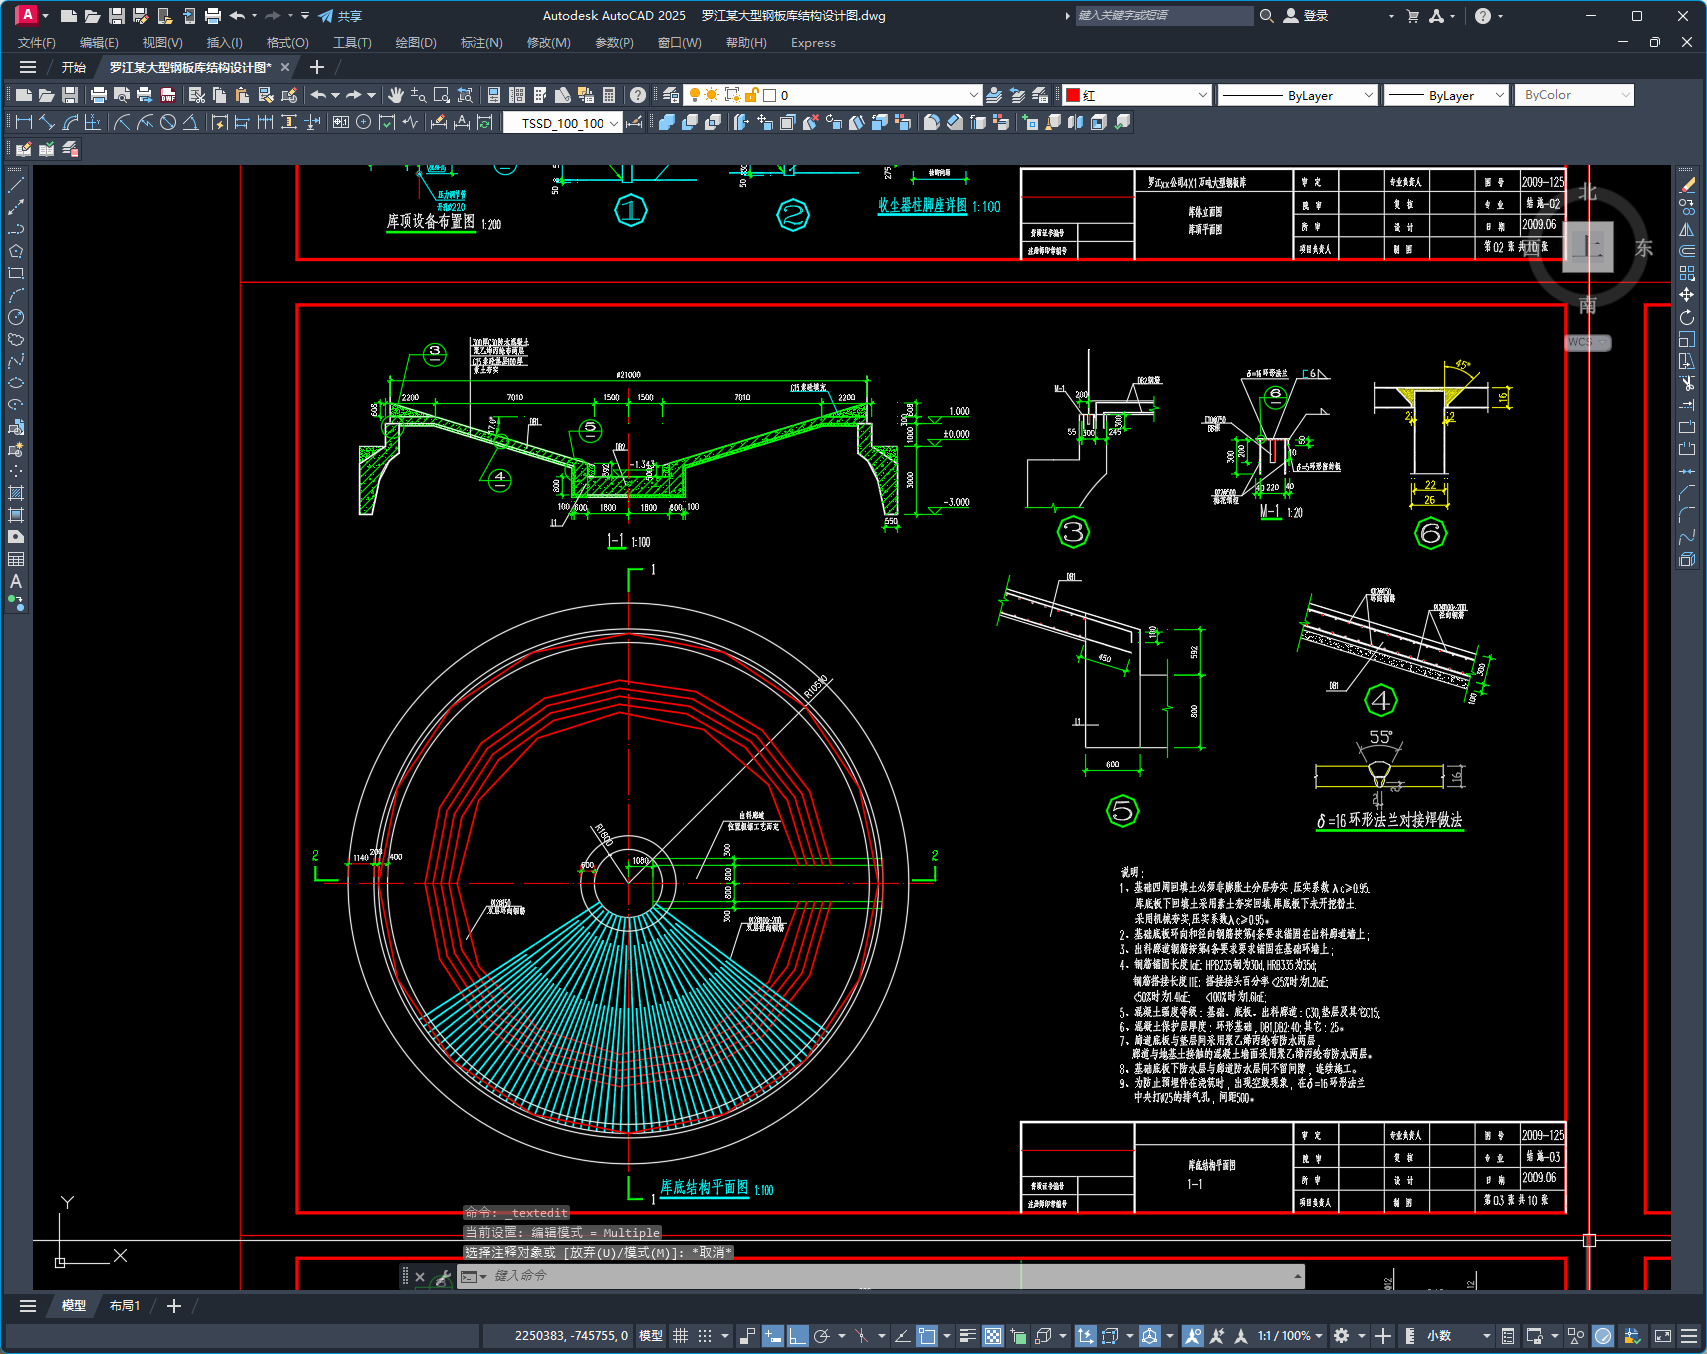Image resolution: width=1707 pixels, height=1354 pixels.
Task: Pick the Hatch tool in left toolbar
Action: pos(16,493)
